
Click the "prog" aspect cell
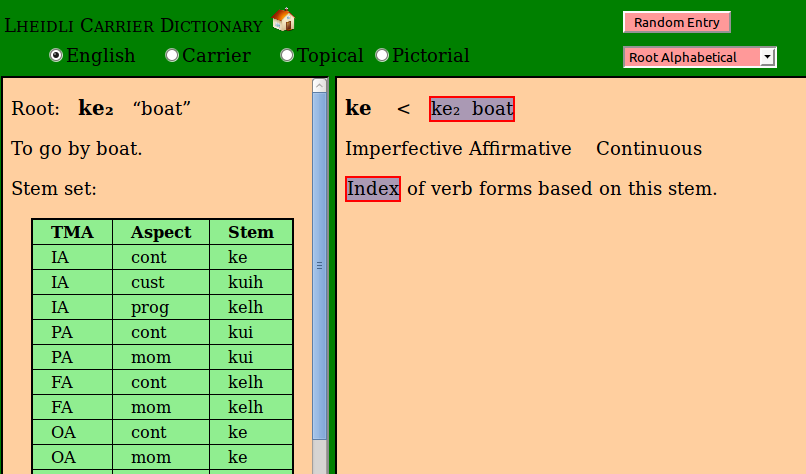[x=149, y=307]
